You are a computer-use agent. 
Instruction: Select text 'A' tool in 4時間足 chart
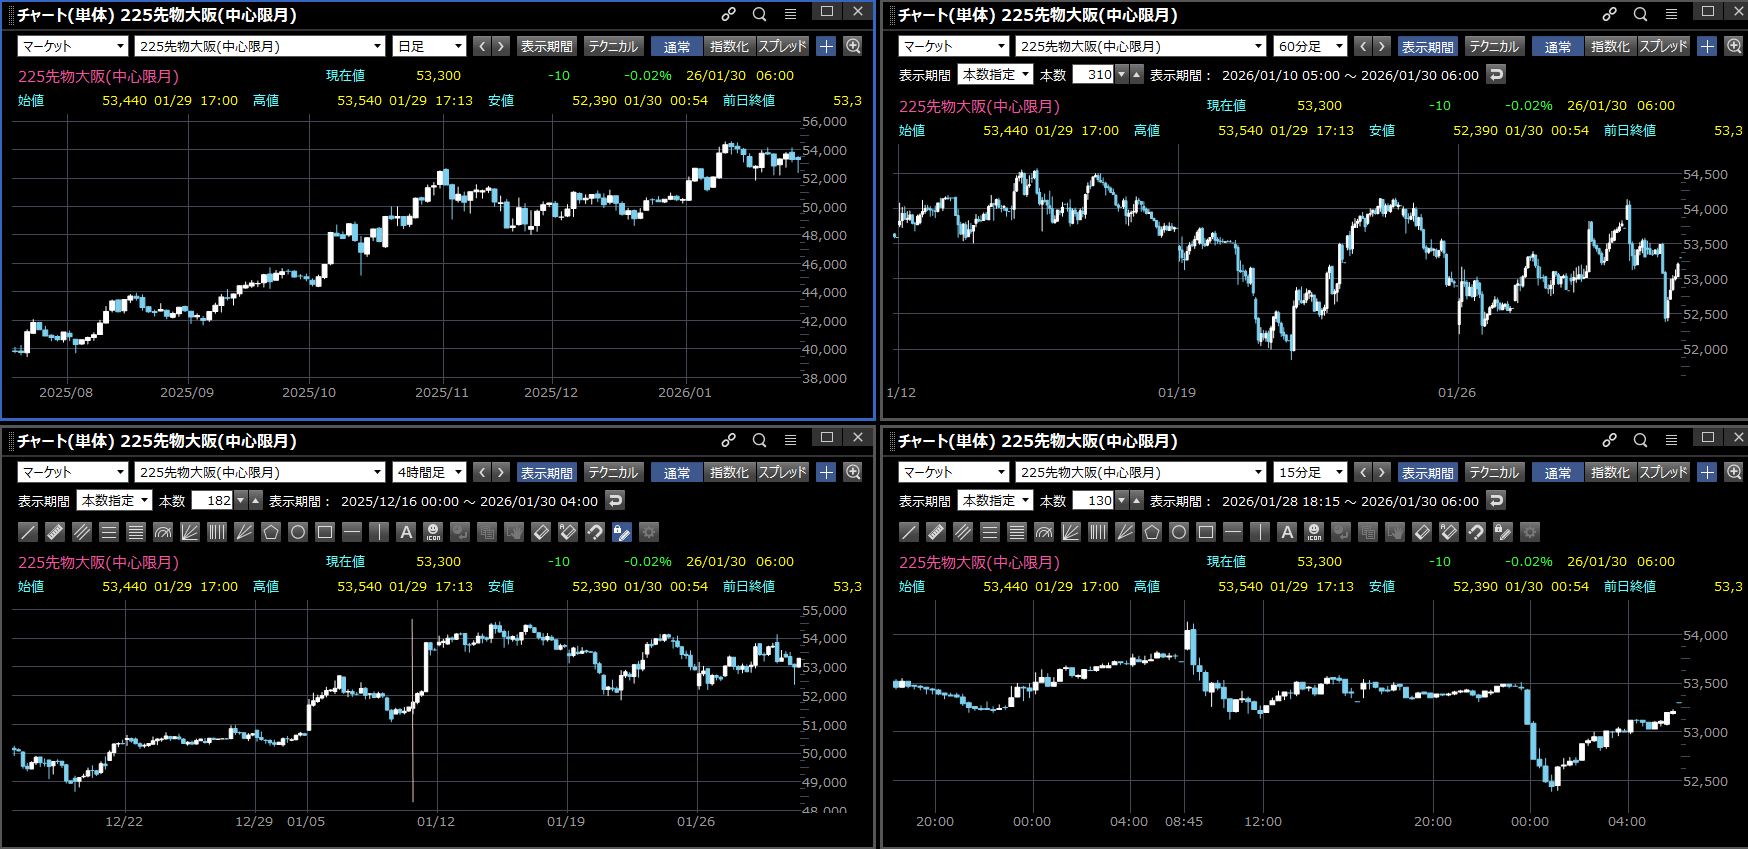pyautogui.click(x=406, y=532)
